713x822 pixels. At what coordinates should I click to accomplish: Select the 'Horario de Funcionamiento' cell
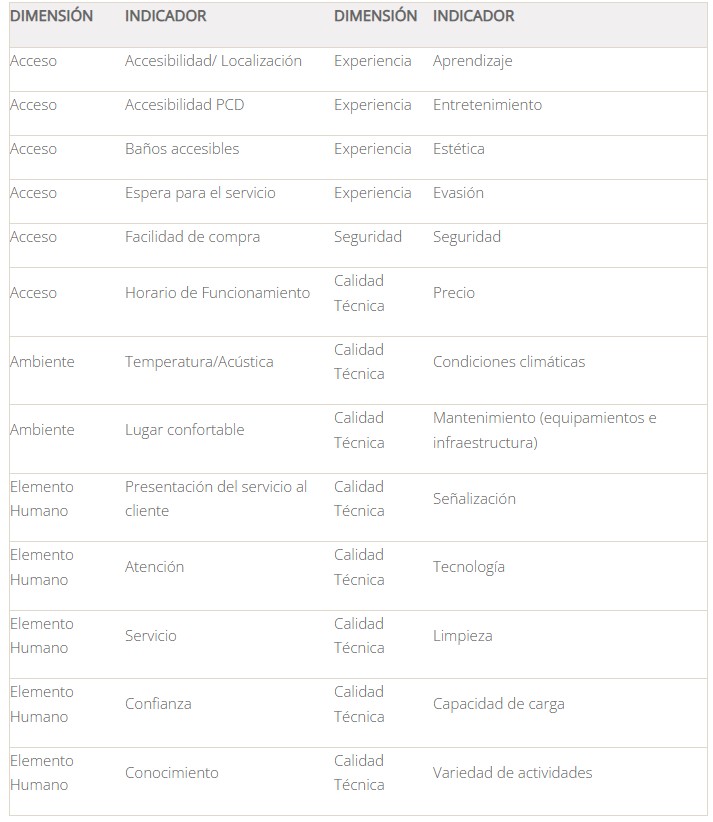(x=217, y=293)
